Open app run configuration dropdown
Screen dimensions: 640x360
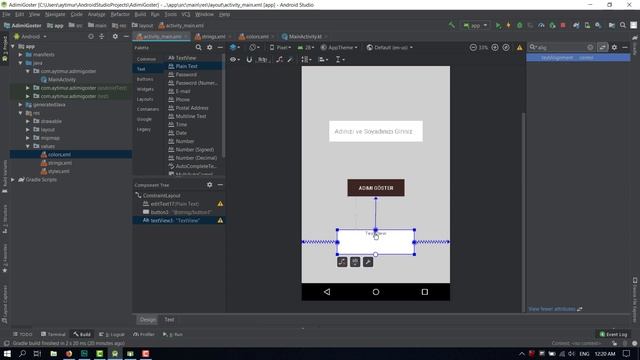point(475,25)
